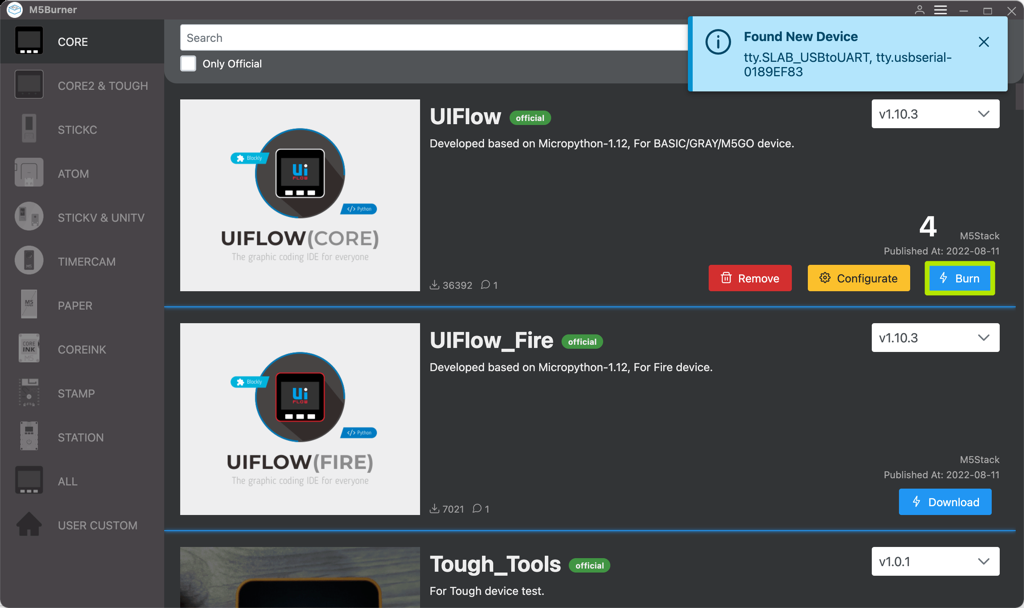
Task: Open the UIFLOW(FIRE) thumbnail
Action: (x=300, y=419)
